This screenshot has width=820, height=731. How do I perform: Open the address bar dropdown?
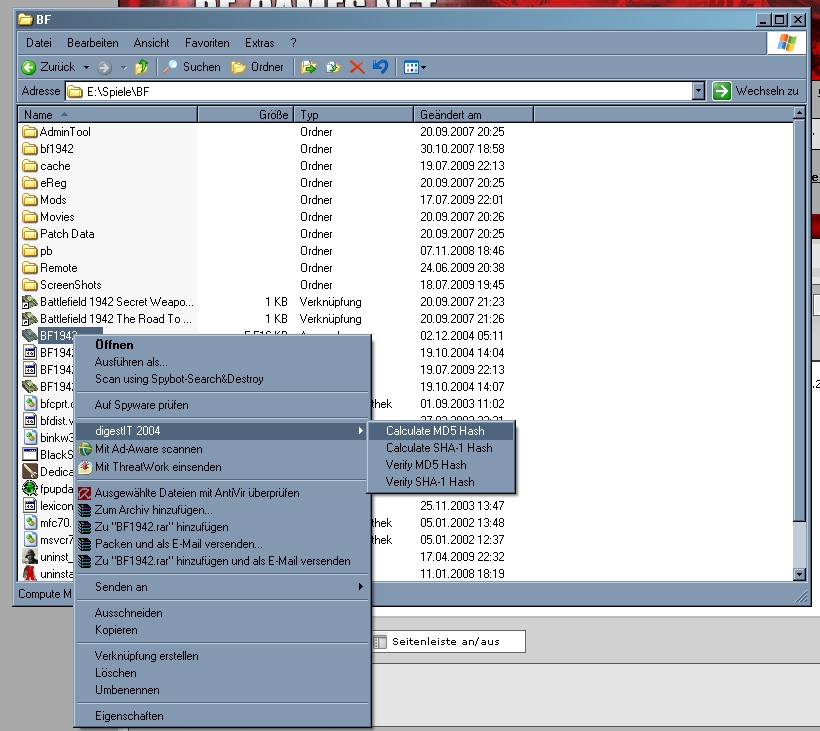pyautogui.click(x=698, y=91)
